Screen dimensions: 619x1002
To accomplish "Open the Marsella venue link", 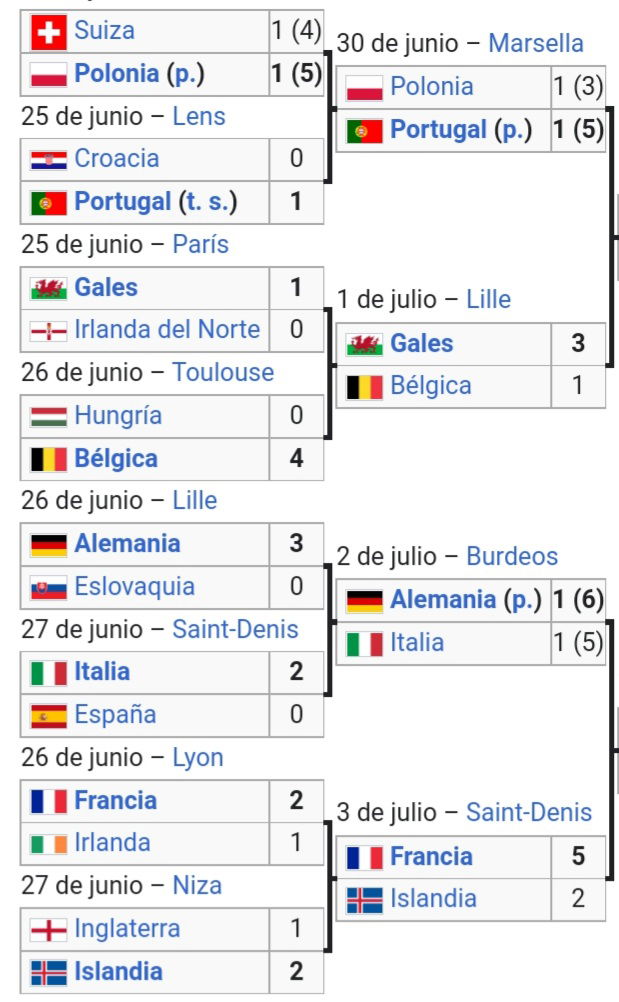I will click(x=535, y=43).
